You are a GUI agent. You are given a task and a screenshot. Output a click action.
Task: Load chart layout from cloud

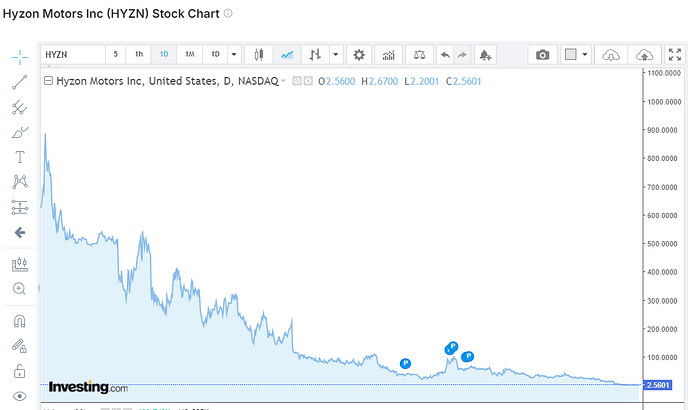click(611, 55)
